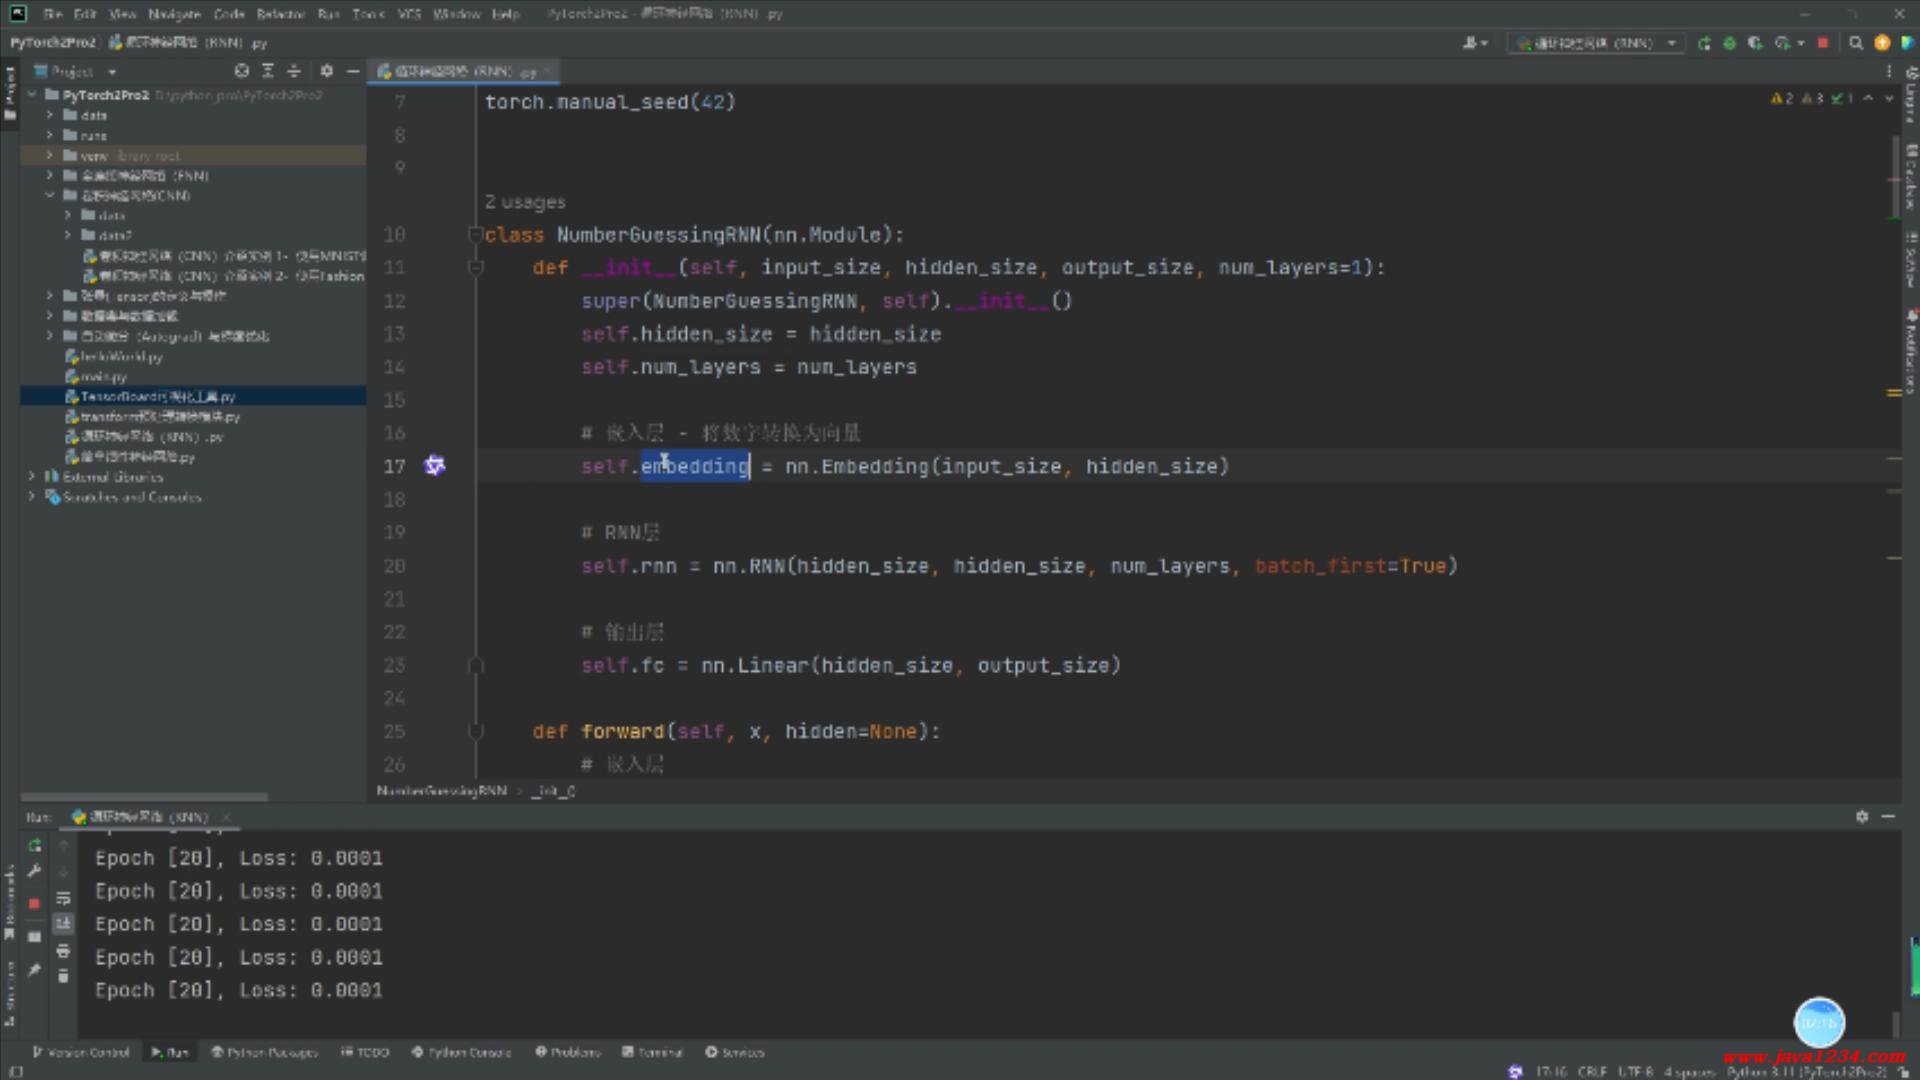Click the Run panel settings gear
1920x1080 pixels.
pyautogui.click(x=1862, y=817)
